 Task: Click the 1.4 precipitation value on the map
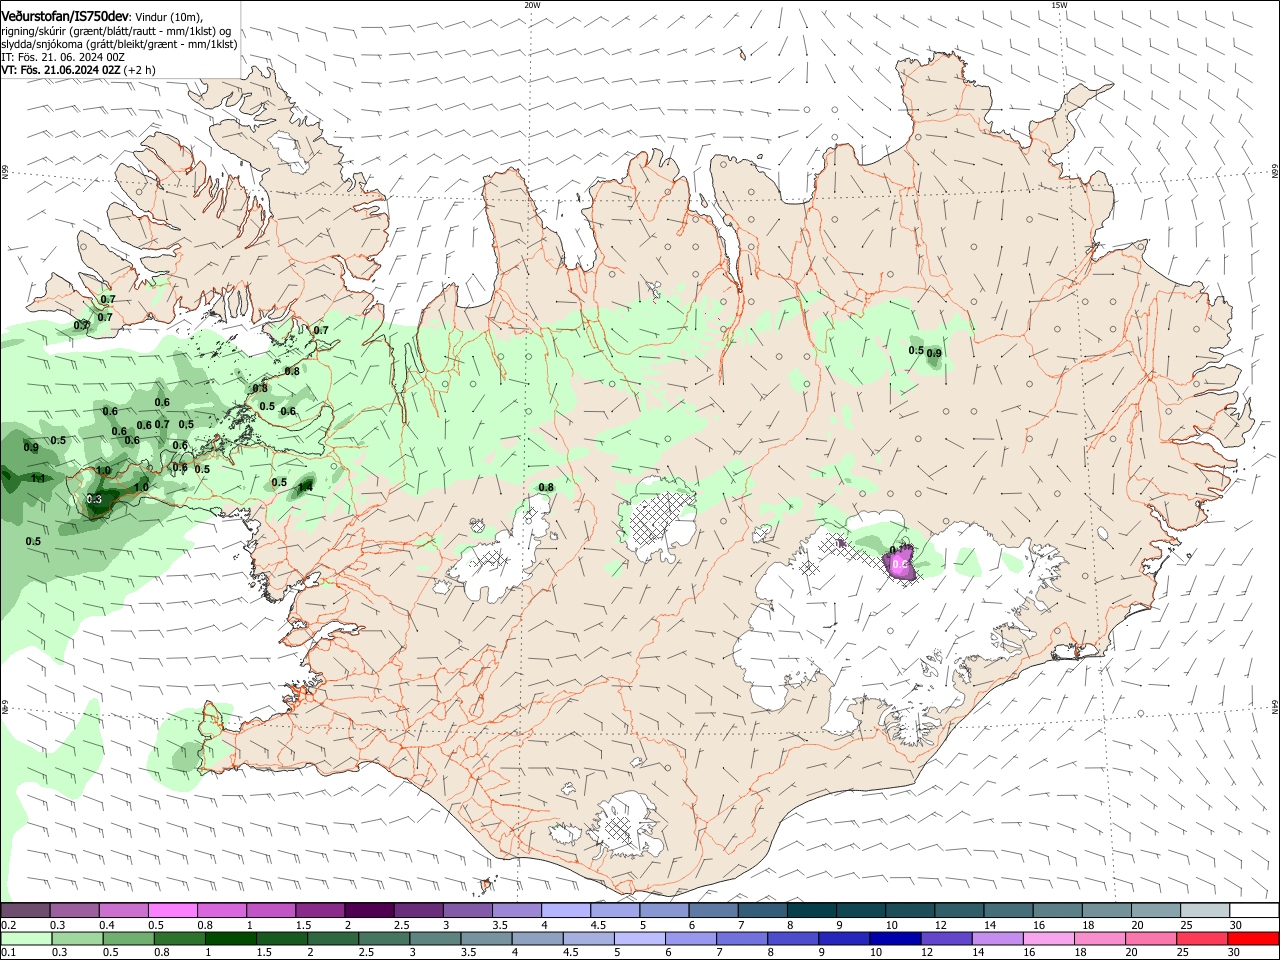click(x=305, y=486)
